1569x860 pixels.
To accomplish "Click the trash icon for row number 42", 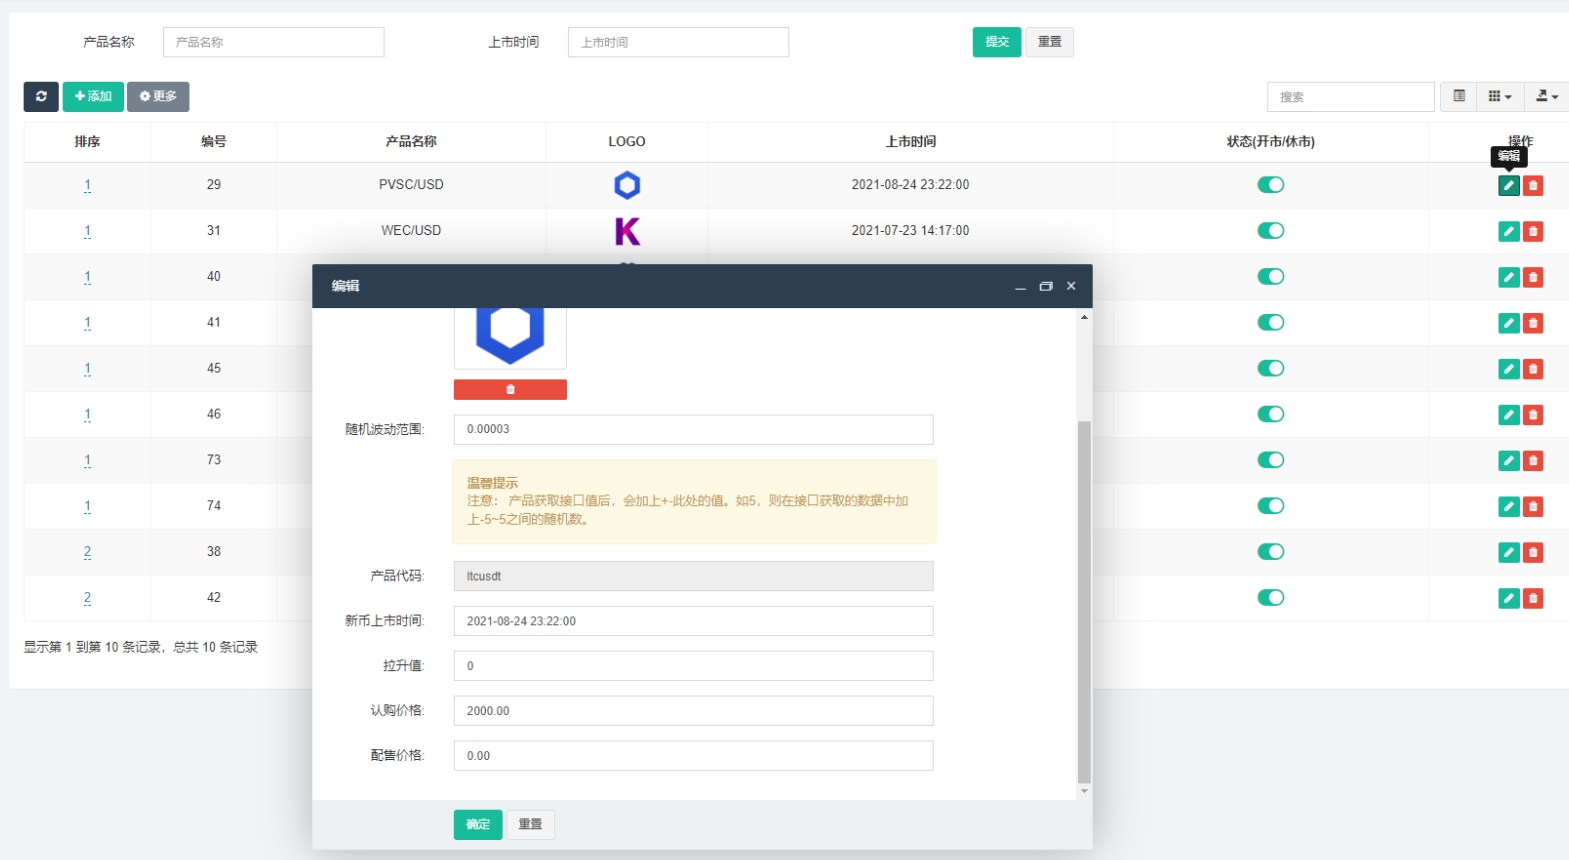I will 1533,599.
